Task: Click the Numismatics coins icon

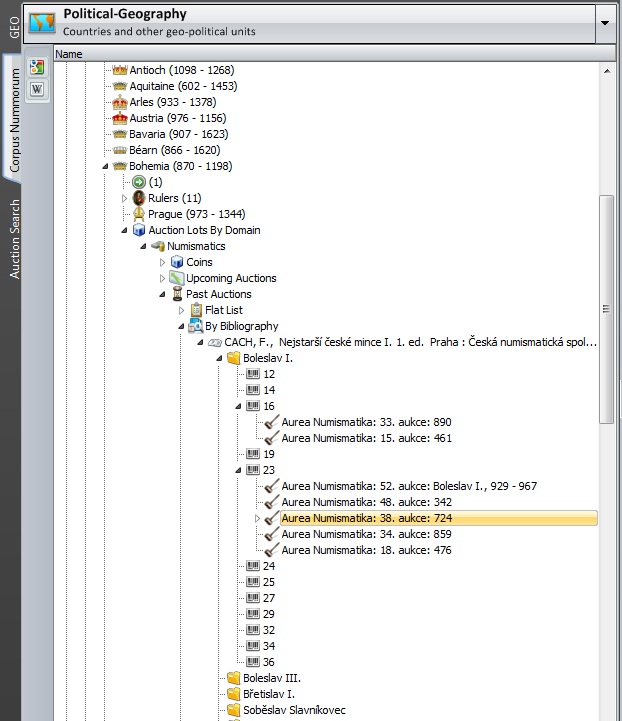Action: [158, 246]
